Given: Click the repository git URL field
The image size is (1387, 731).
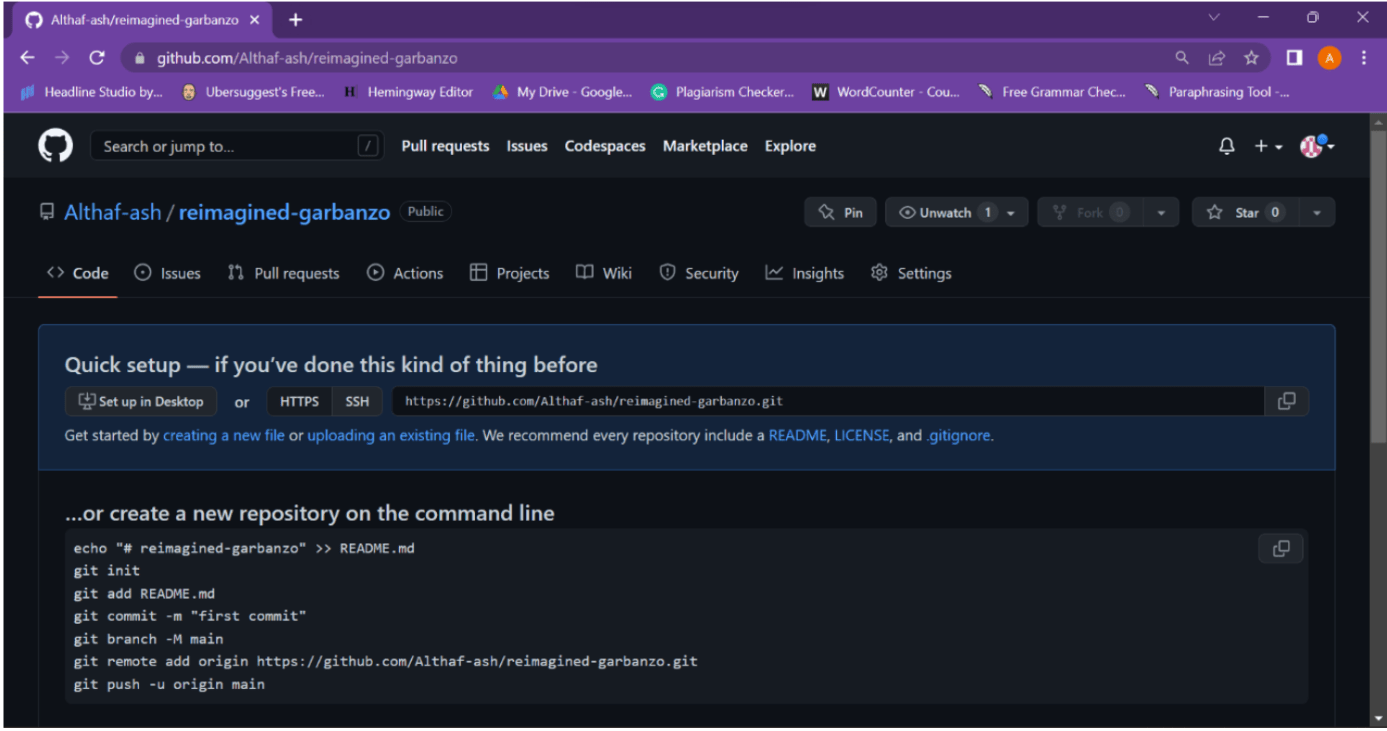Looking at the screenshot, I should pos(828,401).
